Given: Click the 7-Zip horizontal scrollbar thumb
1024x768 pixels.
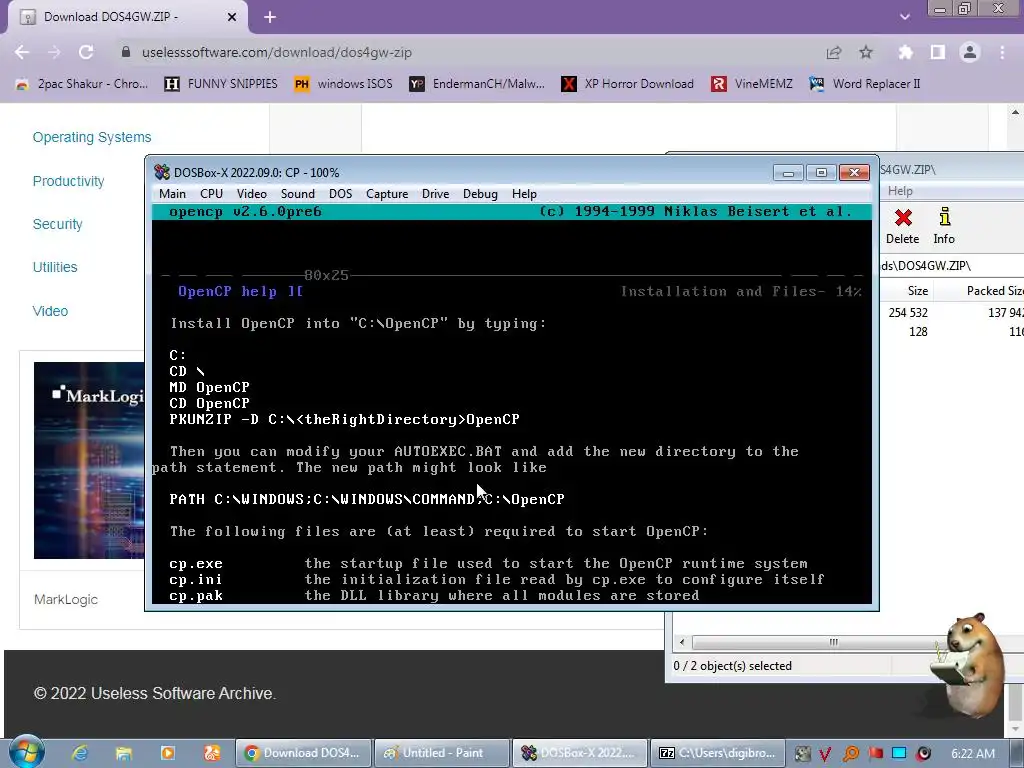Looking at the screenshot, I should 833,642.
